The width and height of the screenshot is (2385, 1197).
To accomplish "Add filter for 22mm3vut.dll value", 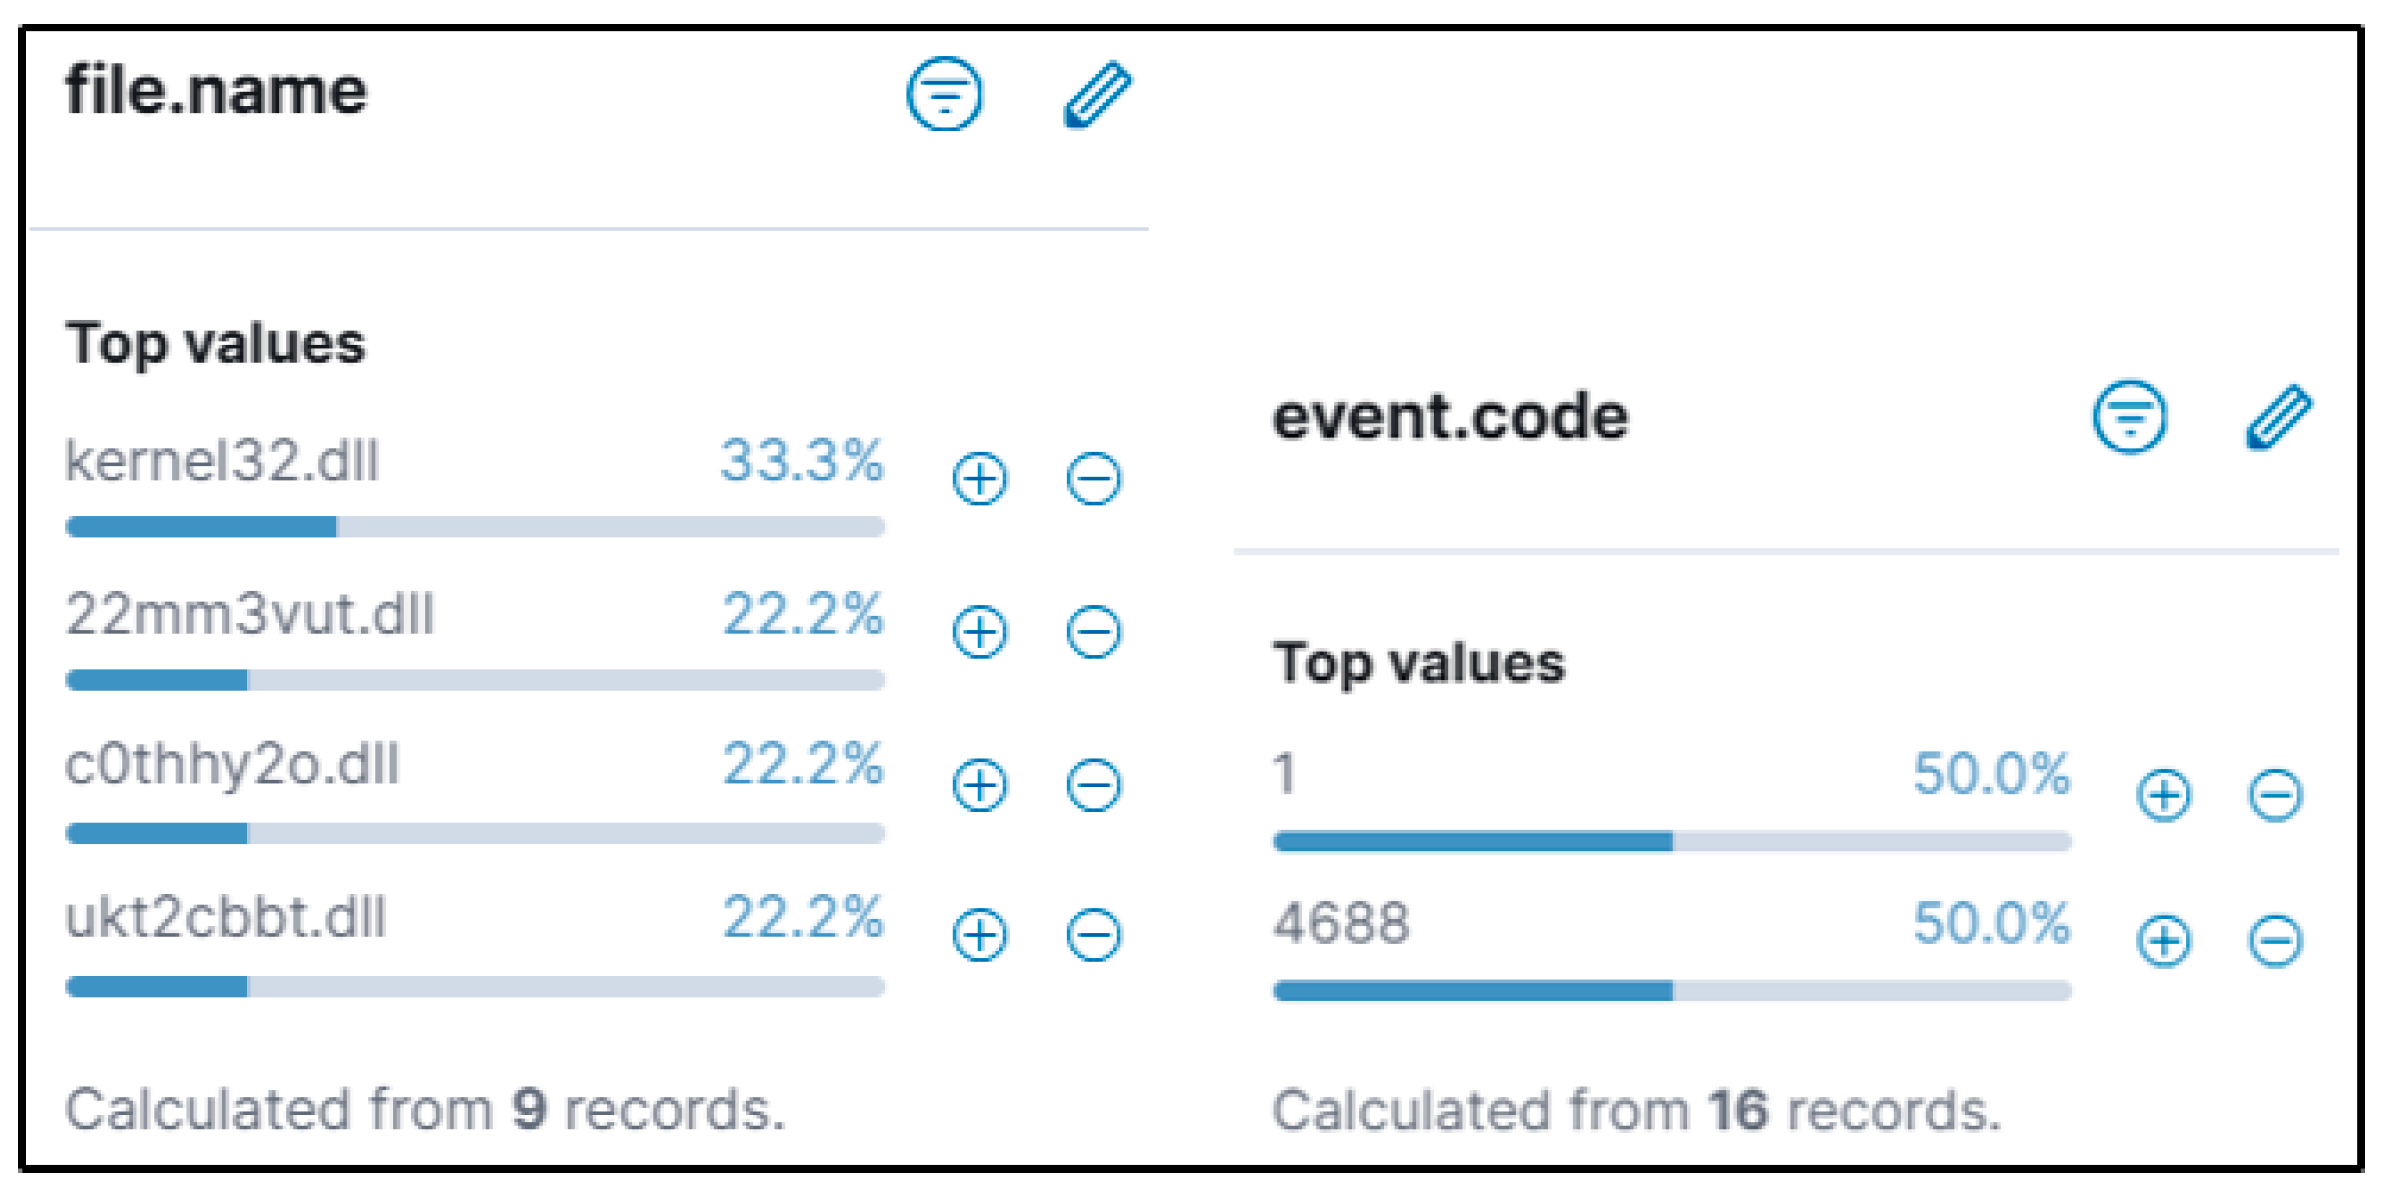I will pos(979,632).
